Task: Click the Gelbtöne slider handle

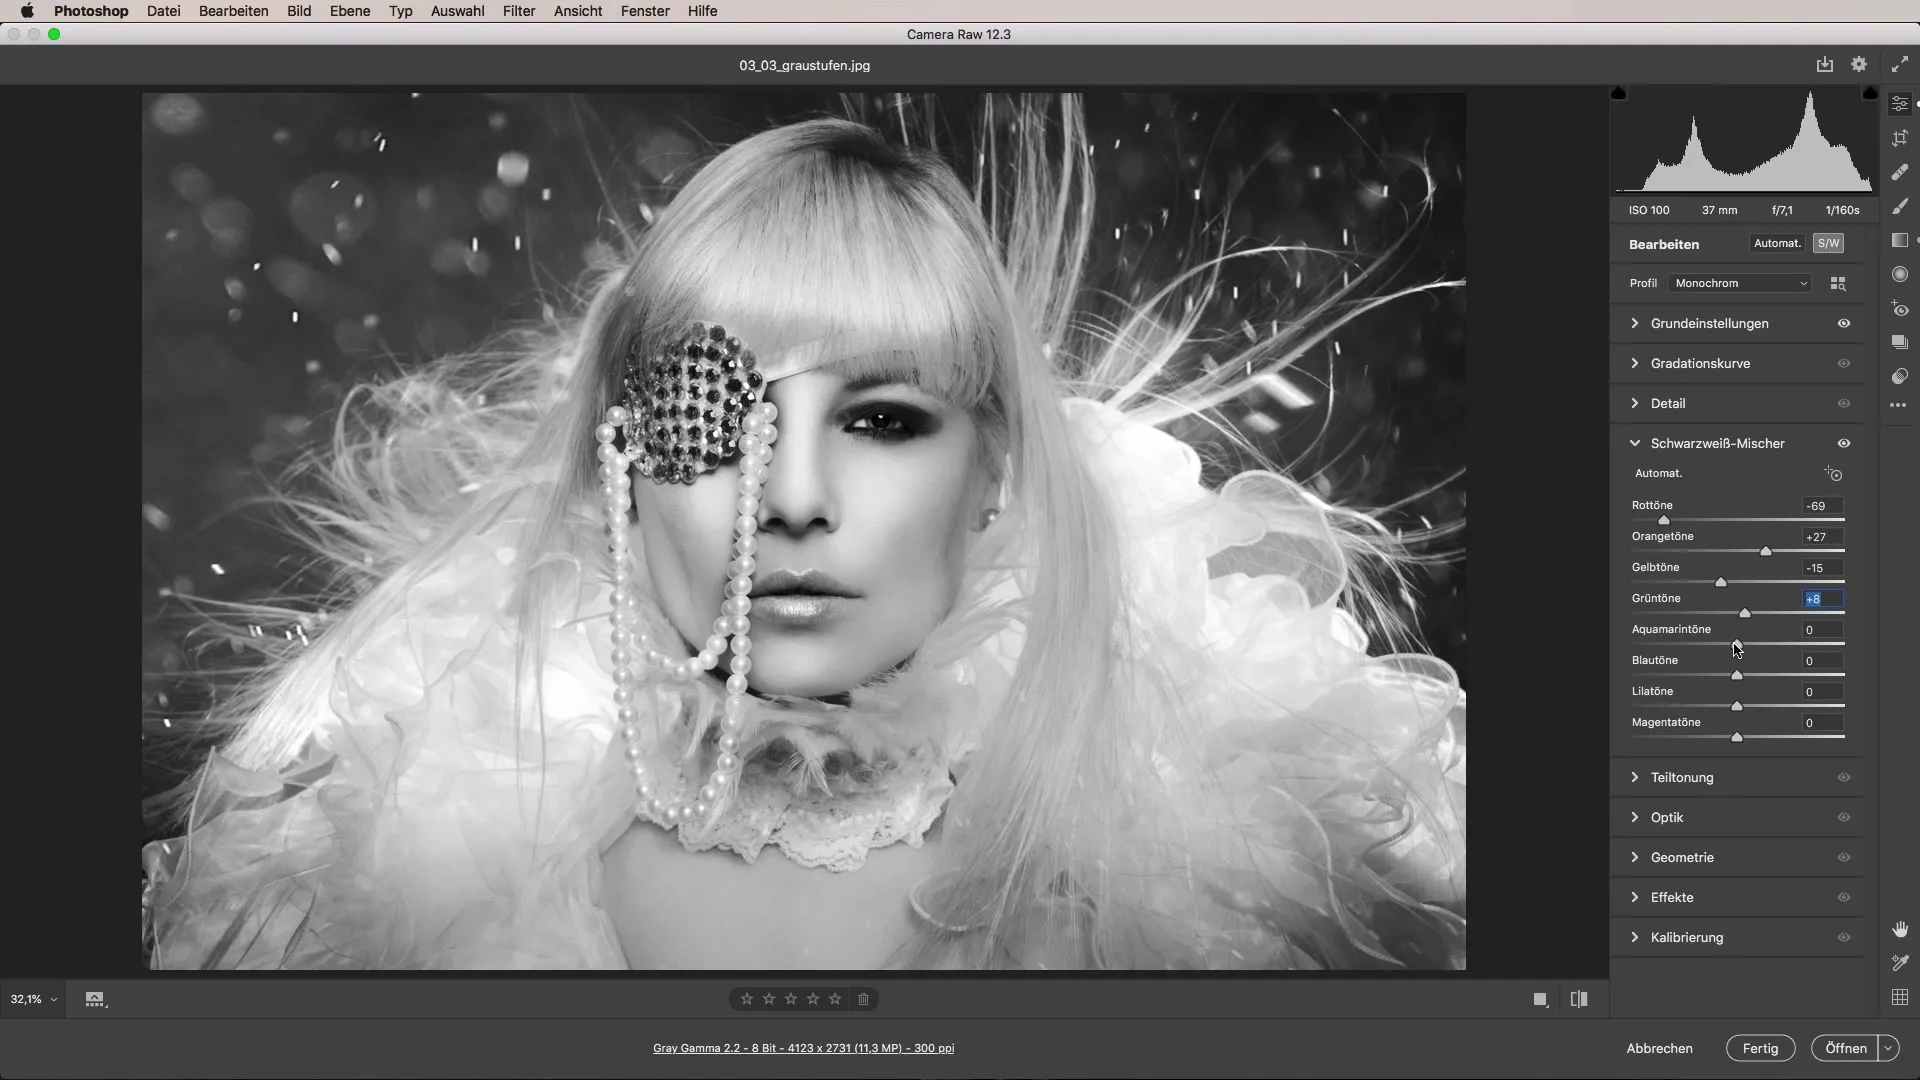Action: [1721, 582]
